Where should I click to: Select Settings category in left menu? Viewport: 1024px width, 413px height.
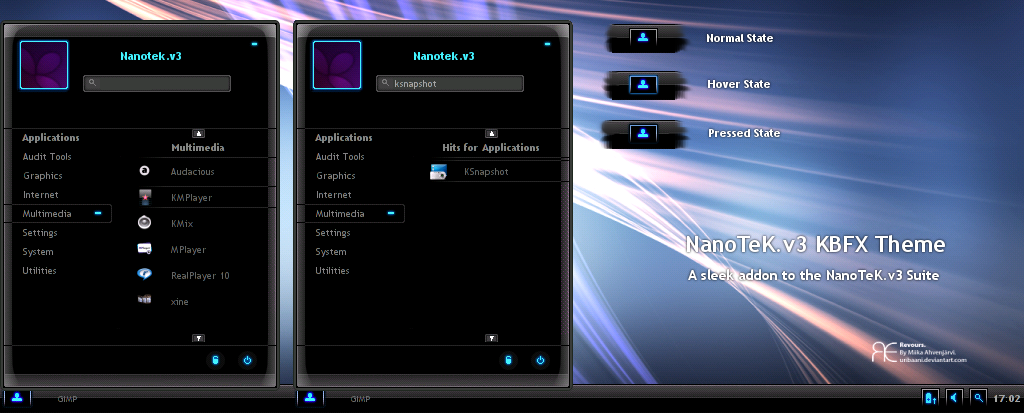pos(40,233)
